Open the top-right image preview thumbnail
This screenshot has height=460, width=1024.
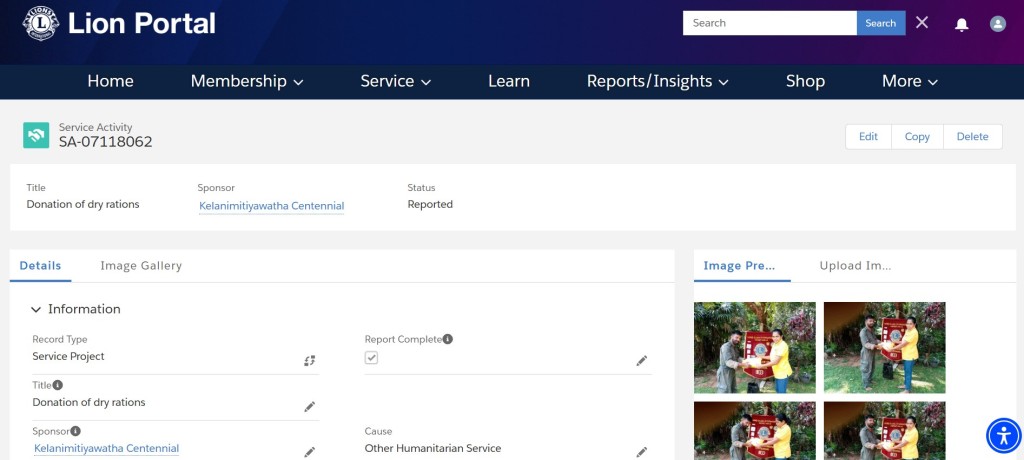(x=884, y=348)
